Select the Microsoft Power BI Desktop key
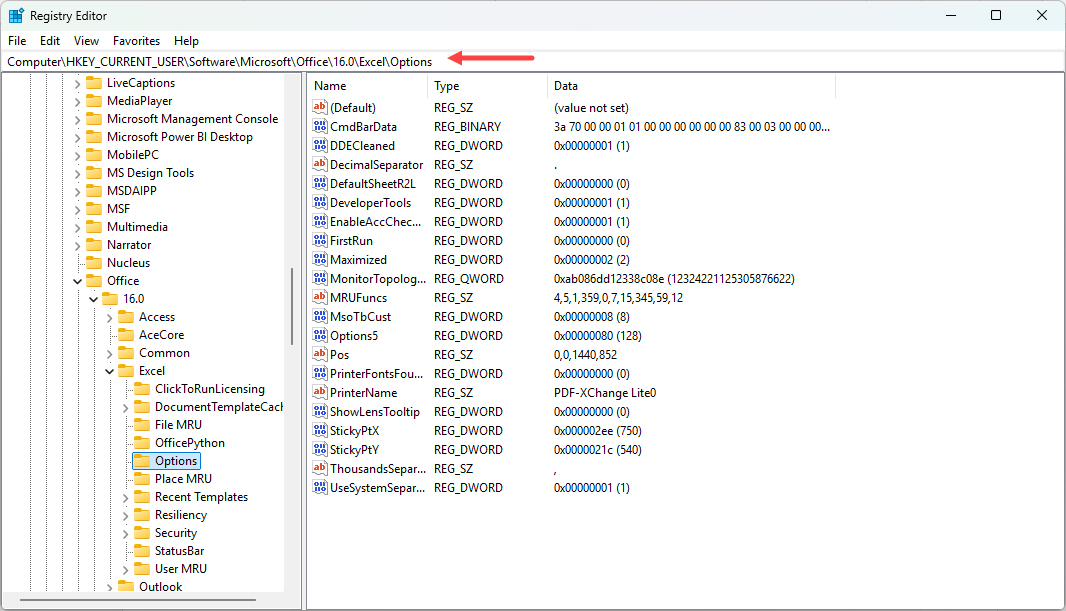The width and height of the screenshot is (1066, 611). (x=179, y=137)
